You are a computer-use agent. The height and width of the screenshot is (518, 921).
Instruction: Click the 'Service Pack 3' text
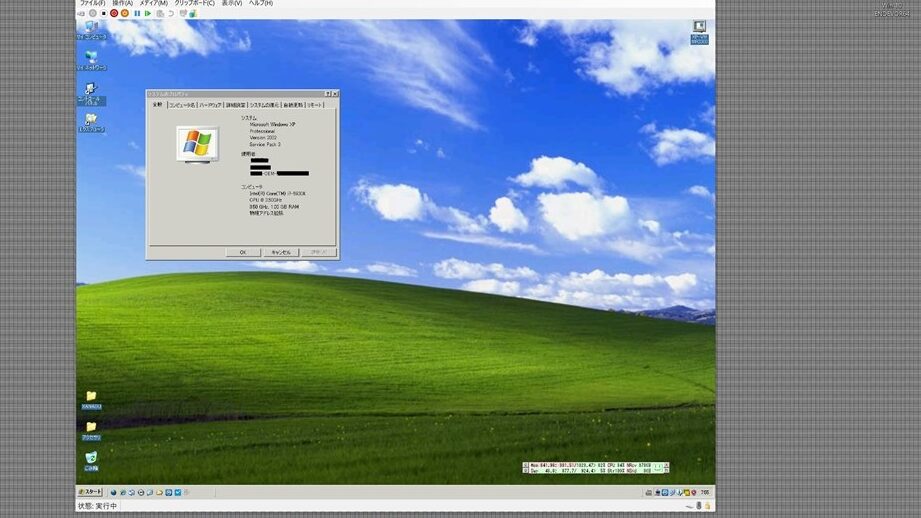click(265, 144)
